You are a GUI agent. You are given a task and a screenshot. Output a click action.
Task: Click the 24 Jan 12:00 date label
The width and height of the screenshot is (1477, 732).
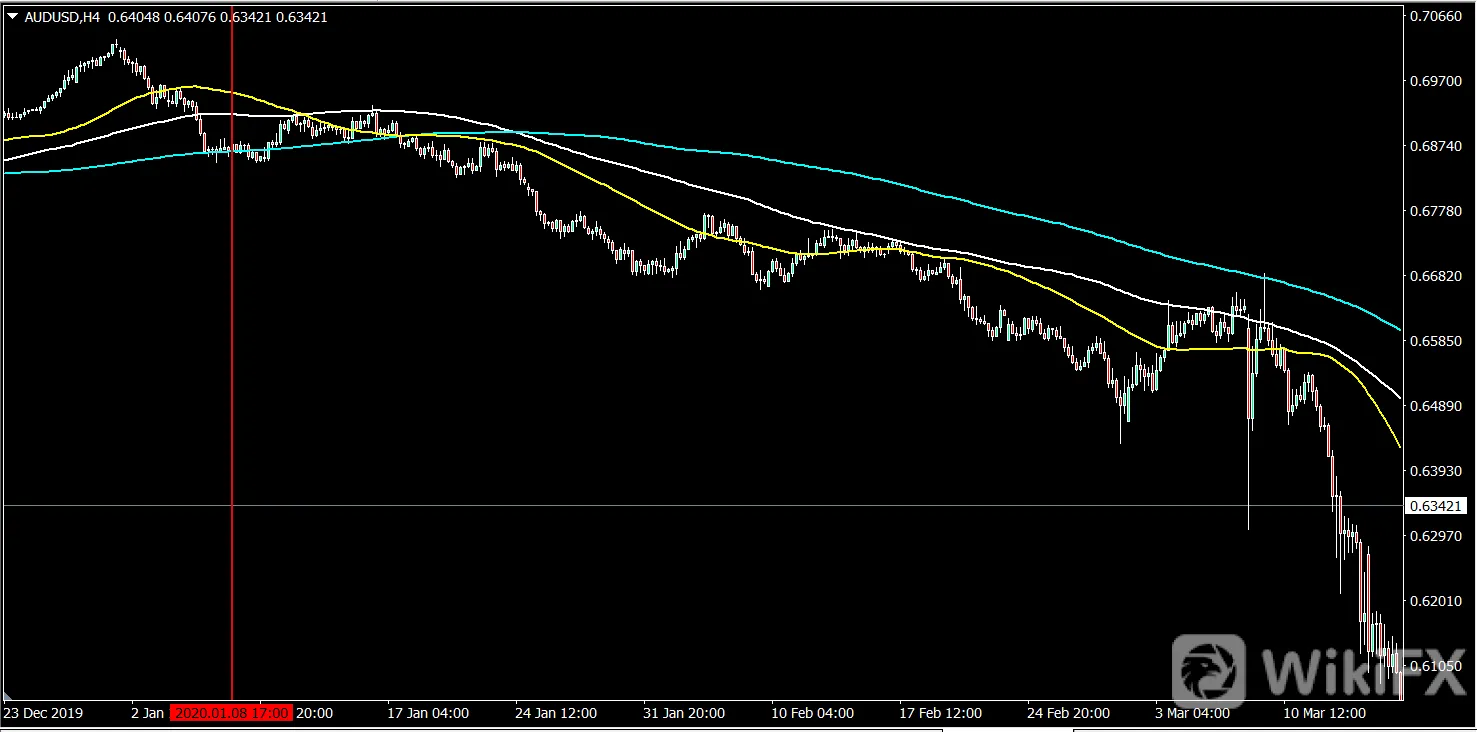point(556,713)
